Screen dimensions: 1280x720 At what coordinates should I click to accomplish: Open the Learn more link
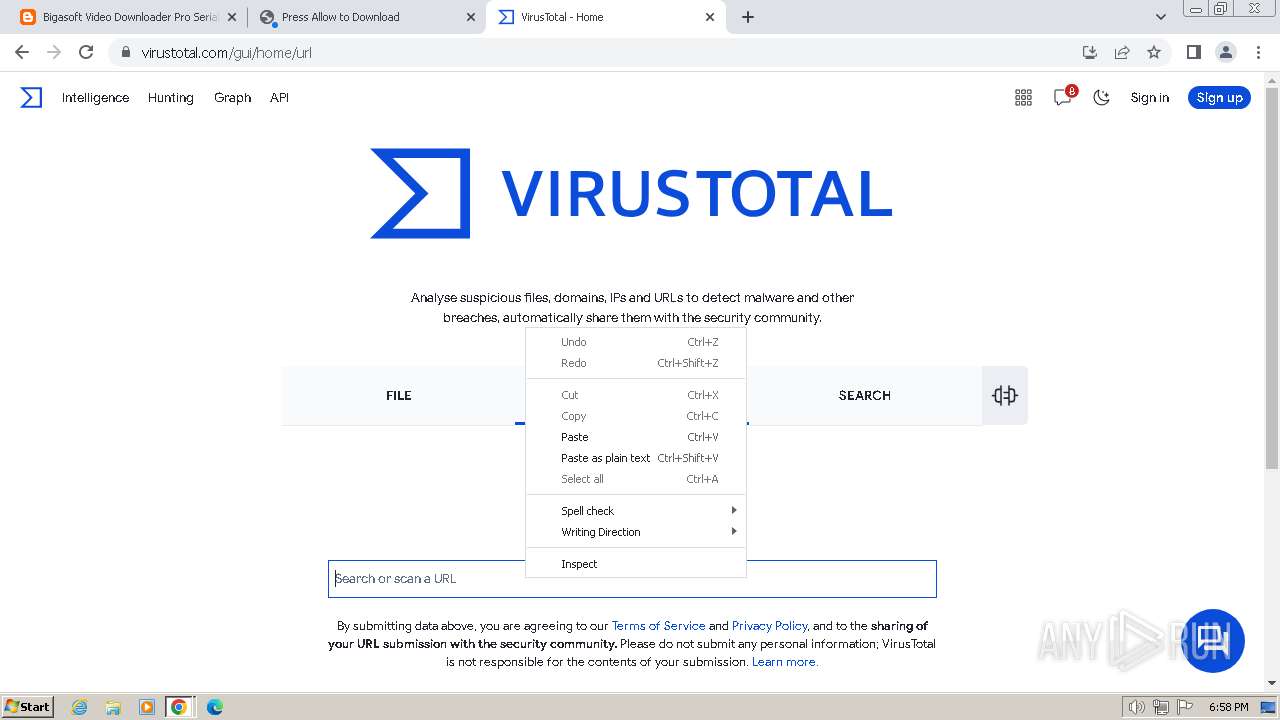tap(784, 662)
